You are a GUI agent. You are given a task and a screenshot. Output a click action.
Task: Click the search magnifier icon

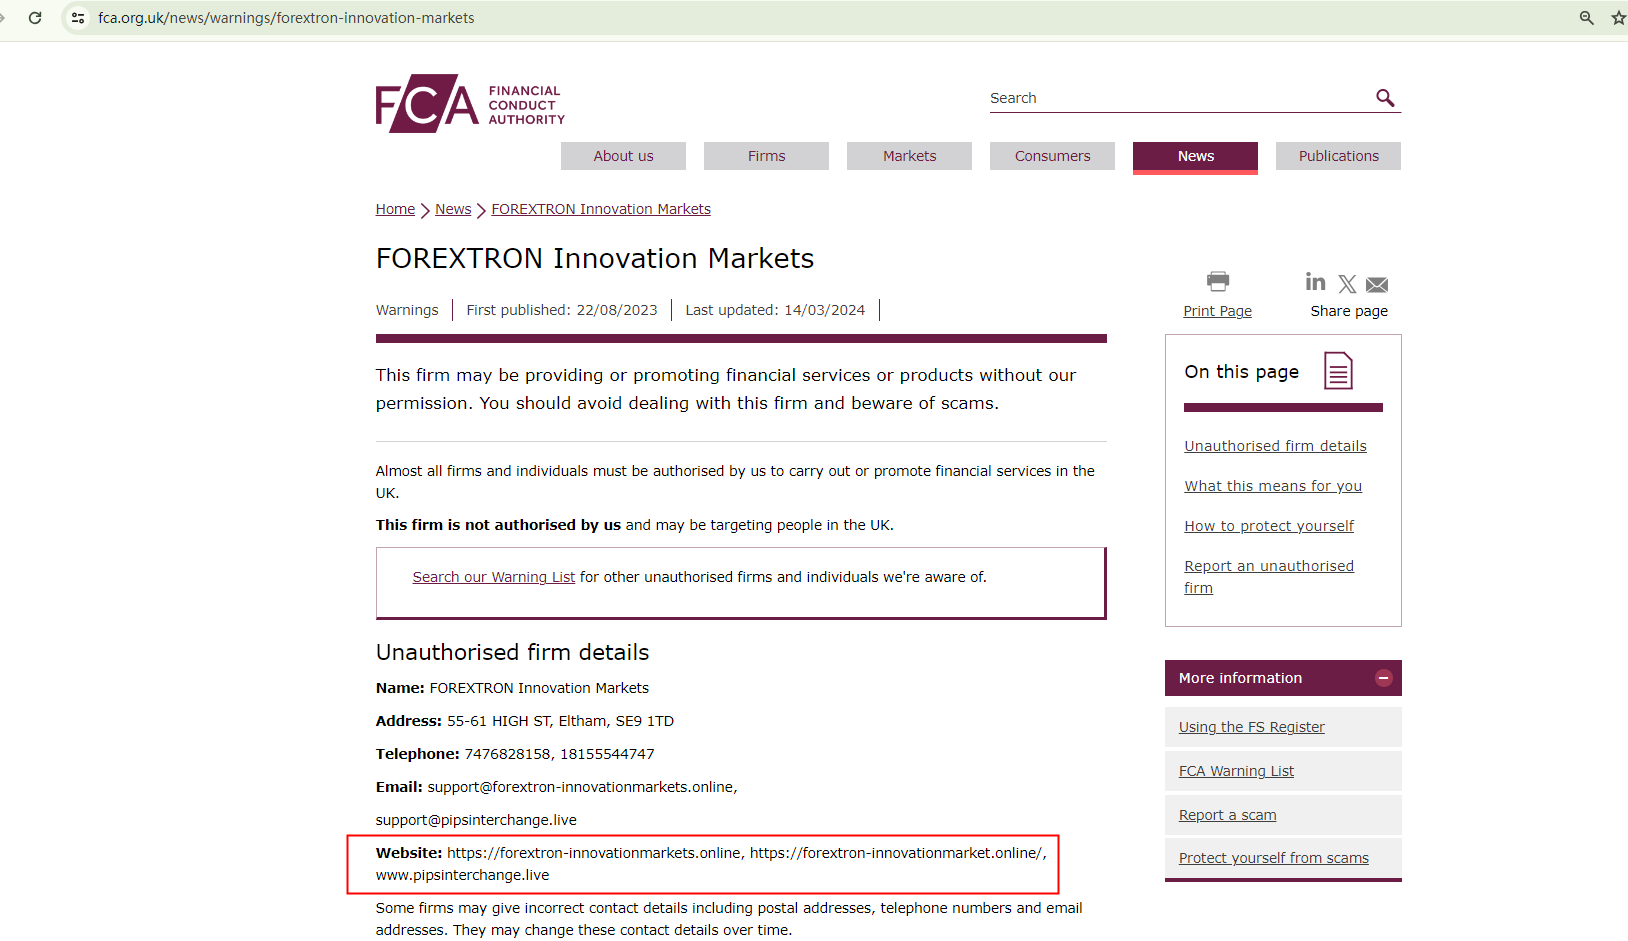click(x=1385, y=98)
